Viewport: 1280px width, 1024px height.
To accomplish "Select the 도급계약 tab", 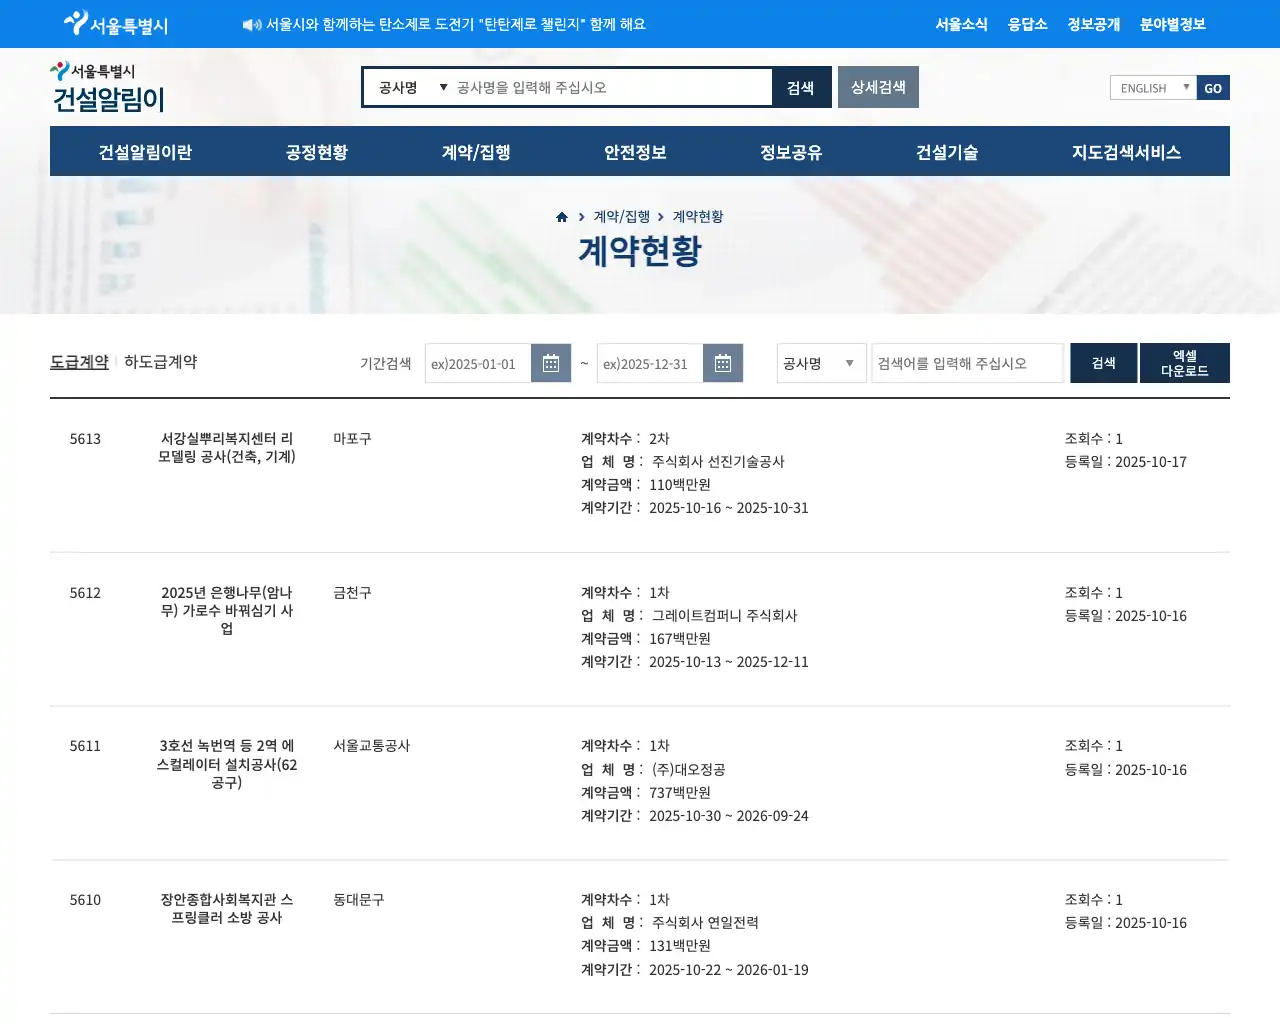I will click(x=79, y=362).
